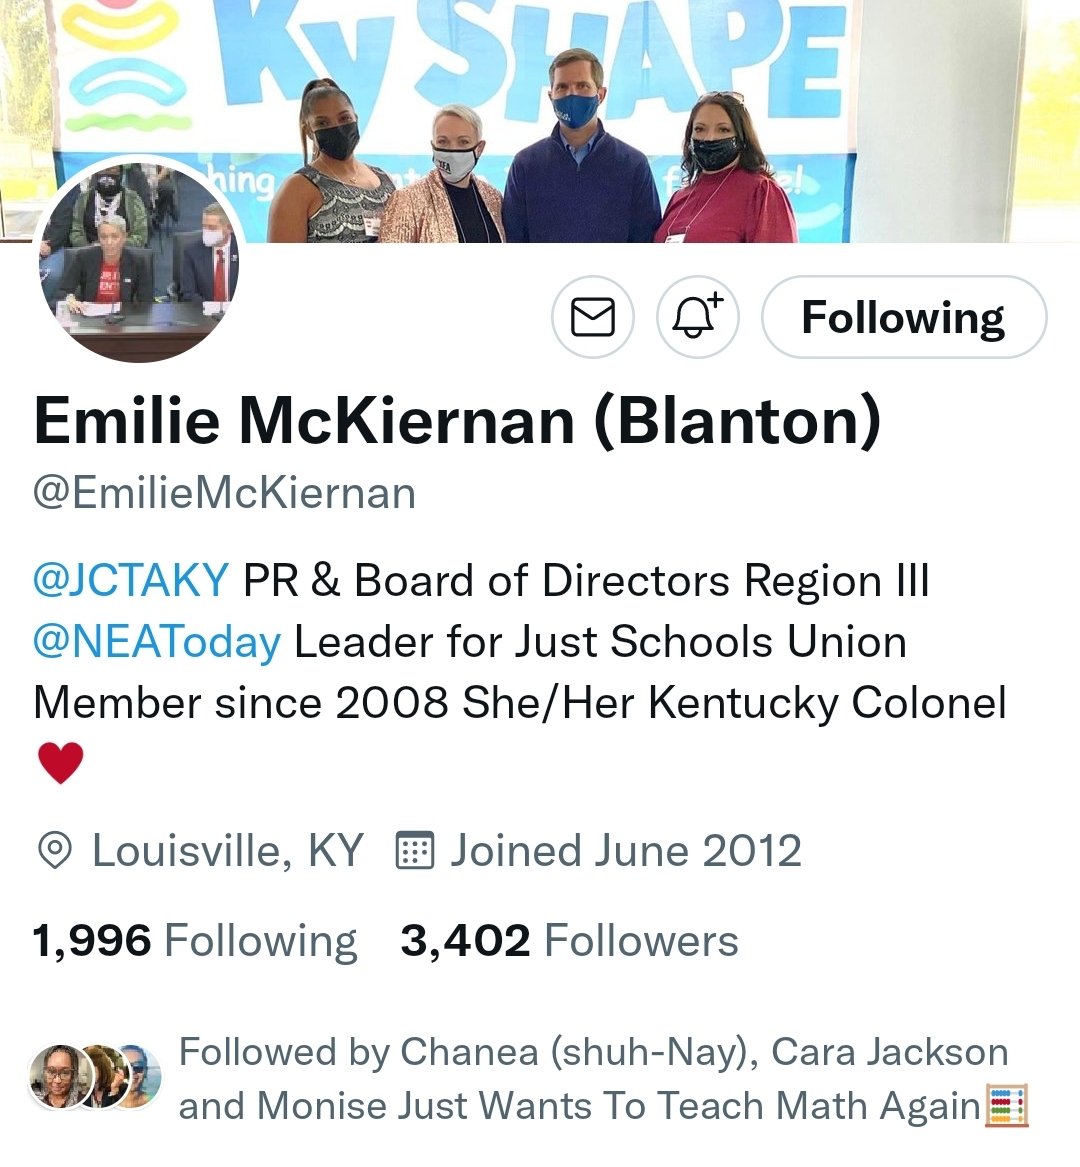The image size is (1080, 1167).
Task: Turn on notifications with bell icon
Action: coord(697,317)
